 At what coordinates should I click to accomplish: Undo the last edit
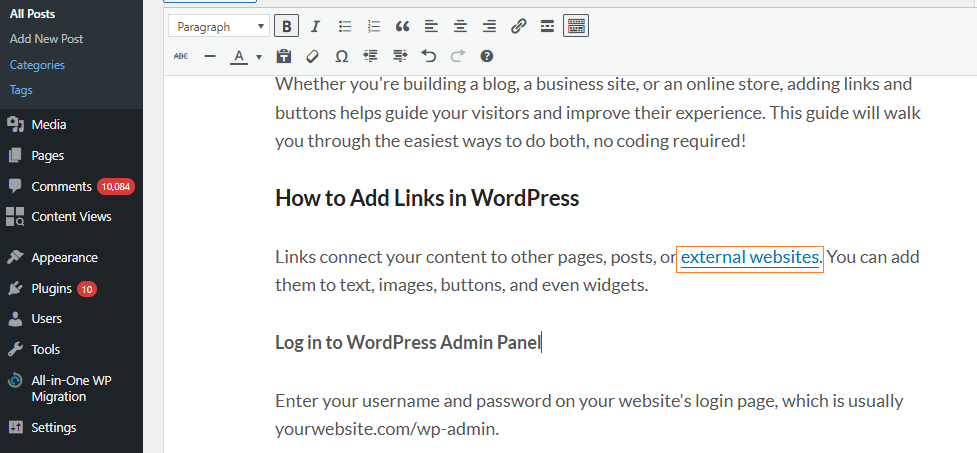(x=429, y=56)
